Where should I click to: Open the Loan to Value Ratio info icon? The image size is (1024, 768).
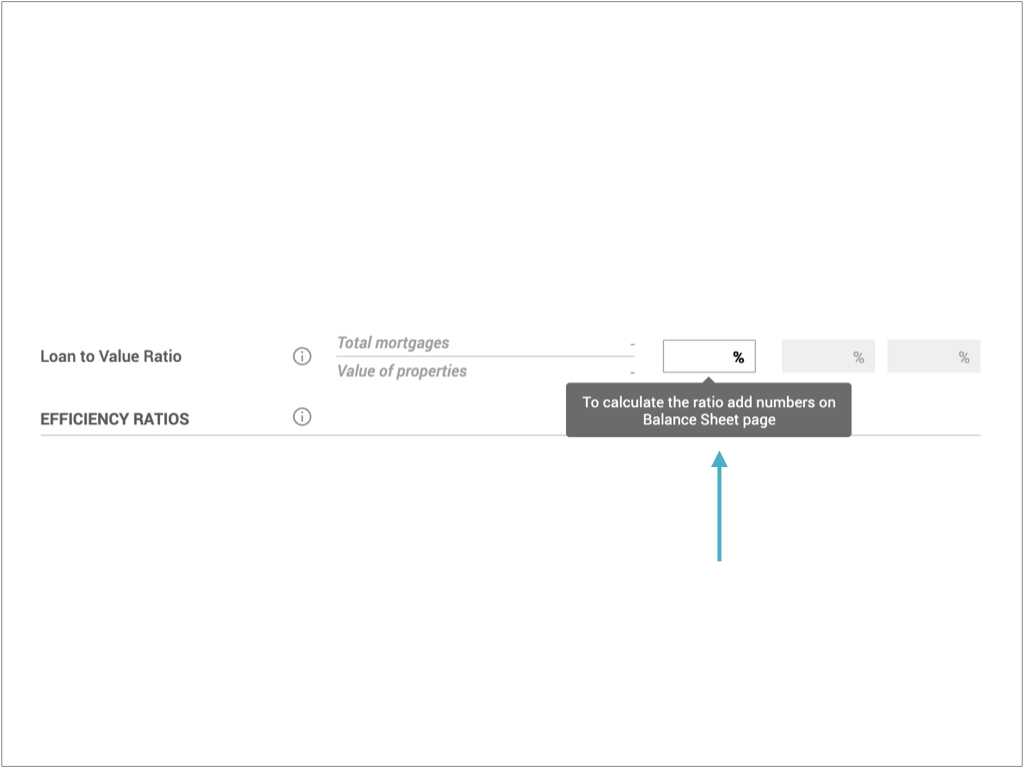pyautogui.click(x=302, y=356)
